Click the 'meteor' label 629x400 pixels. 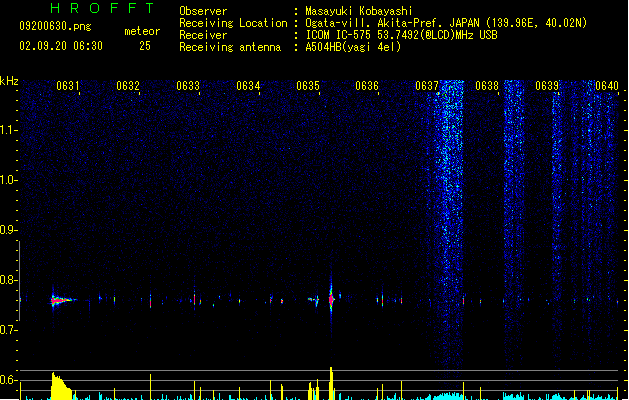(142, 31)
